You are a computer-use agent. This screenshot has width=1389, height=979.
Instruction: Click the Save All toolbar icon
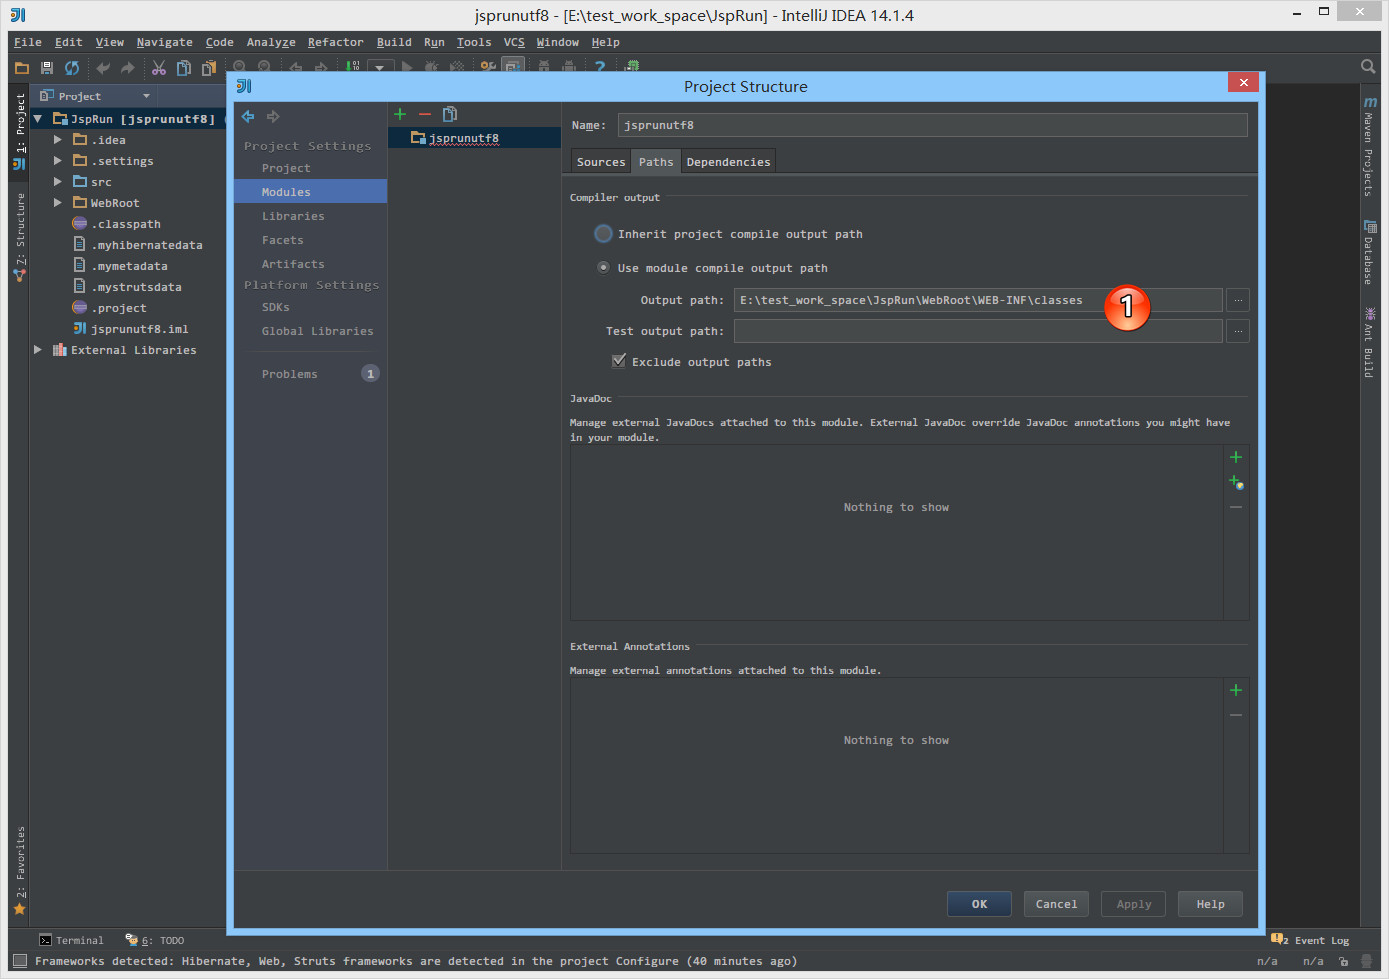click(x=47, y=68)
